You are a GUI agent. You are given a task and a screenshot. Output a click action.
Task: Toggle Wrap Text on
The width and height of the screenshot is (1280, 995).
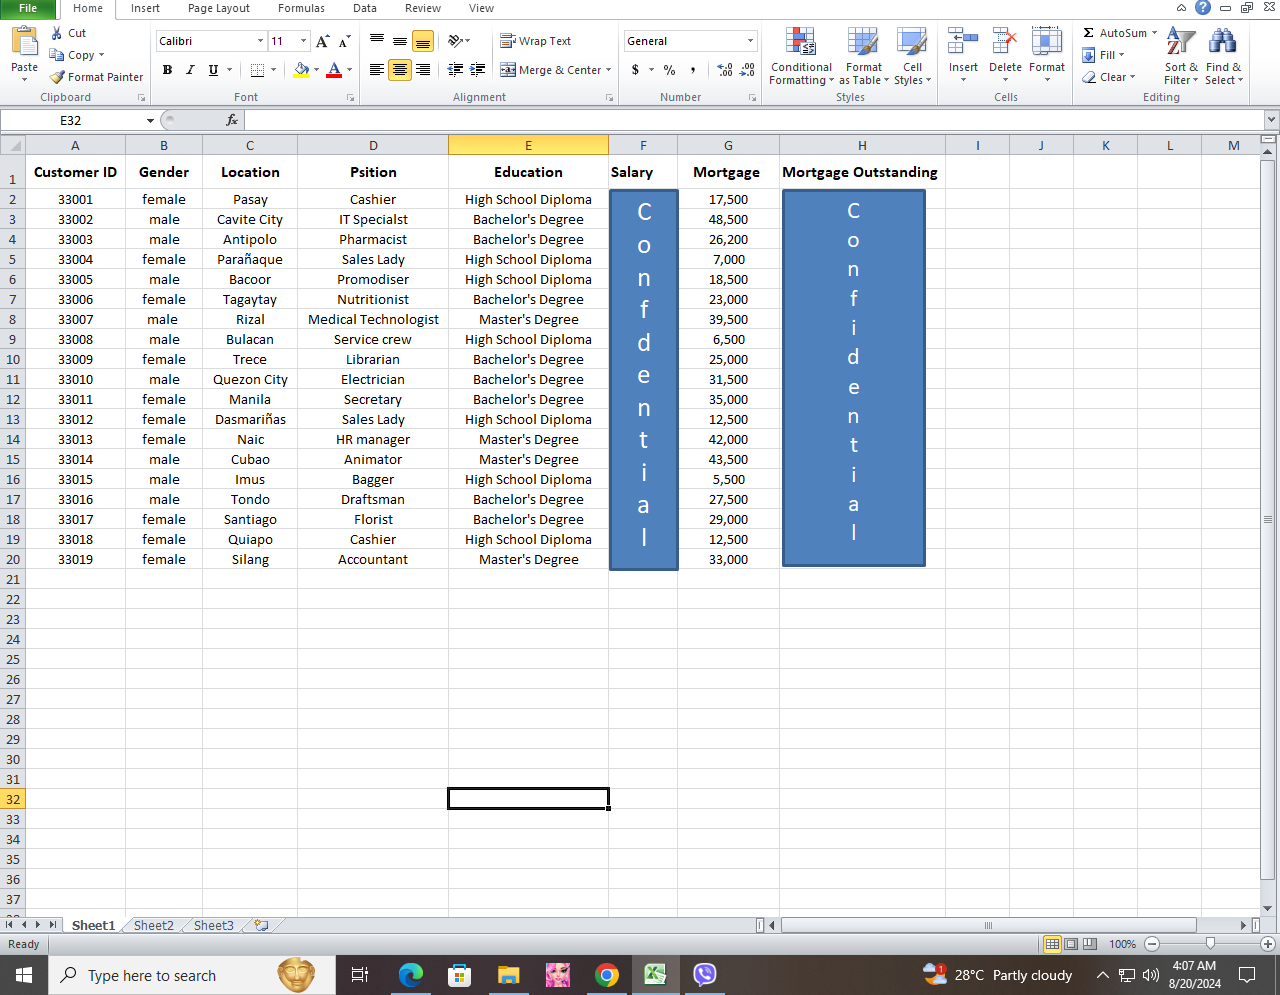(536, 41)
